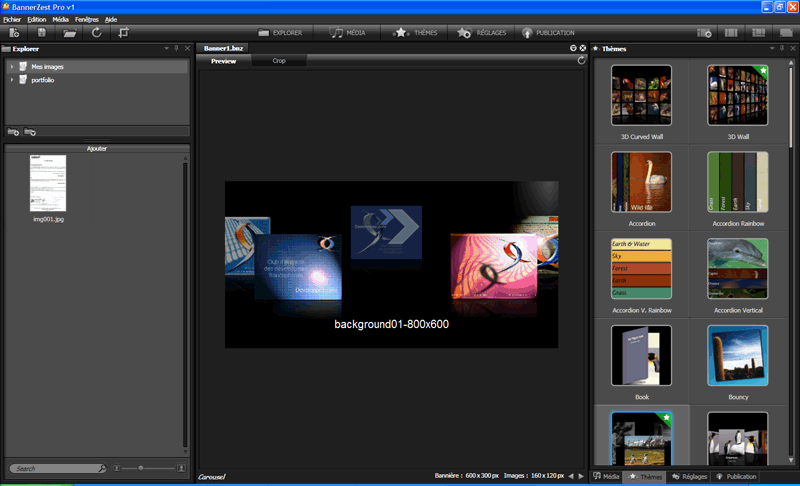Image resolution: width=800 pixels, height=486 pixels.
Task: Click the refresh icon in the top toolbar
Action: pyautogui.click(x=97, y=33)
